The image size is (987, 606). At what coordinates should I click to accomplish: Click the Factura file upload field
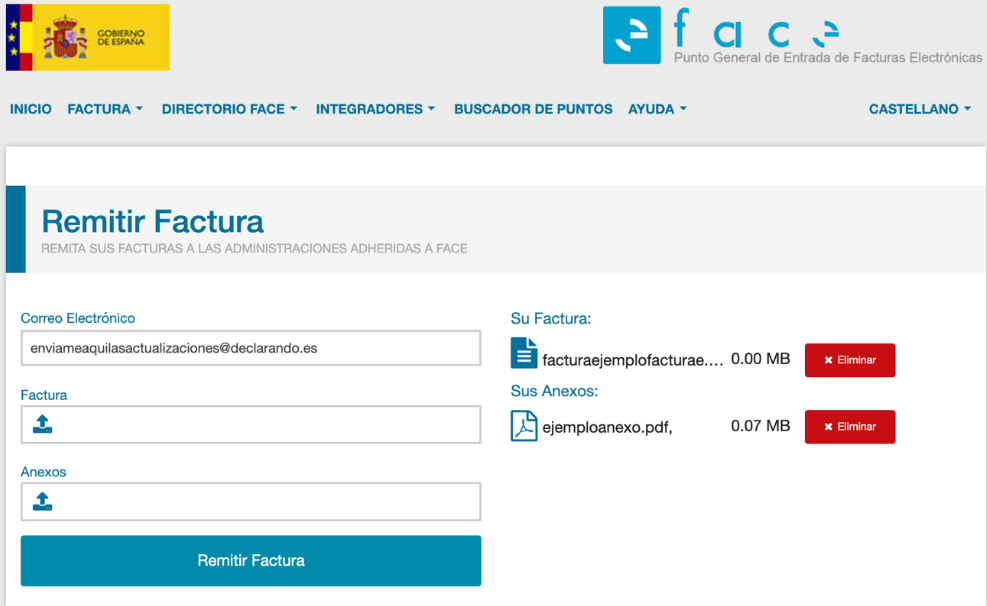pyautogui.click(x=251, y=425)
